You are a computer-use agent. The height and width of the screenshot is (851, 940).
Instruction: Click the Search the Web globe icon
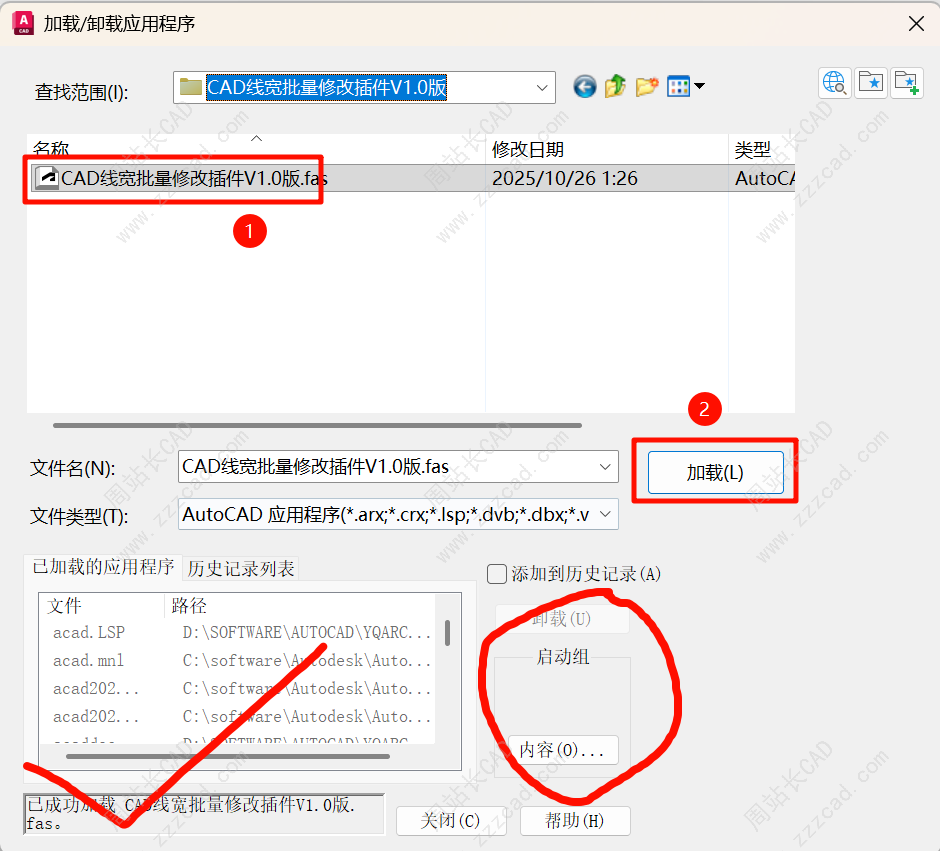(x=835, y=83)
